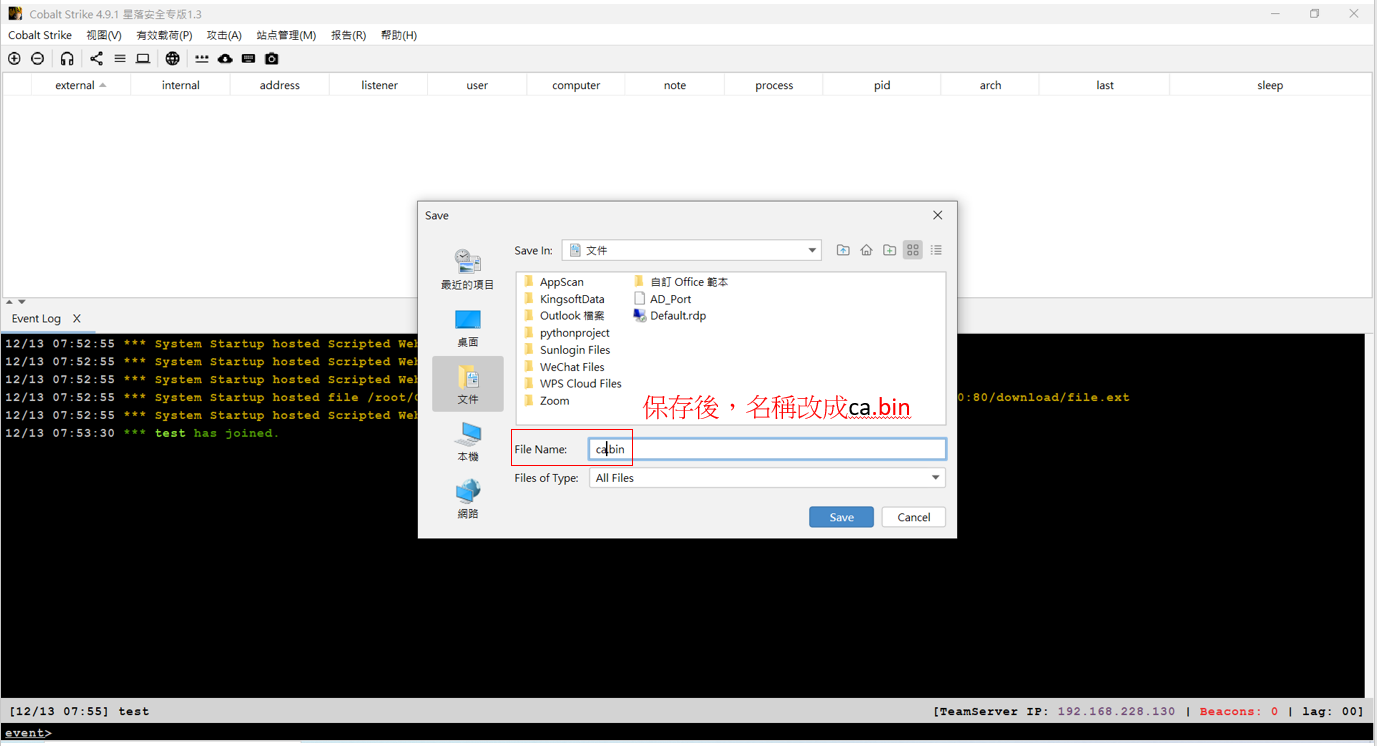Click the connect to team server plus icon
The height and width of the screenshot is (746, 1377).
14,59
